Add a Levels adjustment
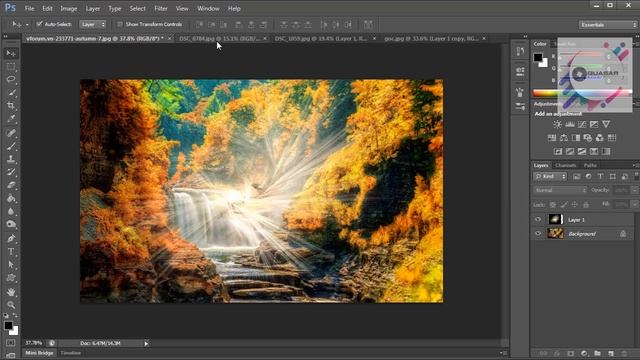The height and width of the screenshot is (360, 640). (569, 124)
